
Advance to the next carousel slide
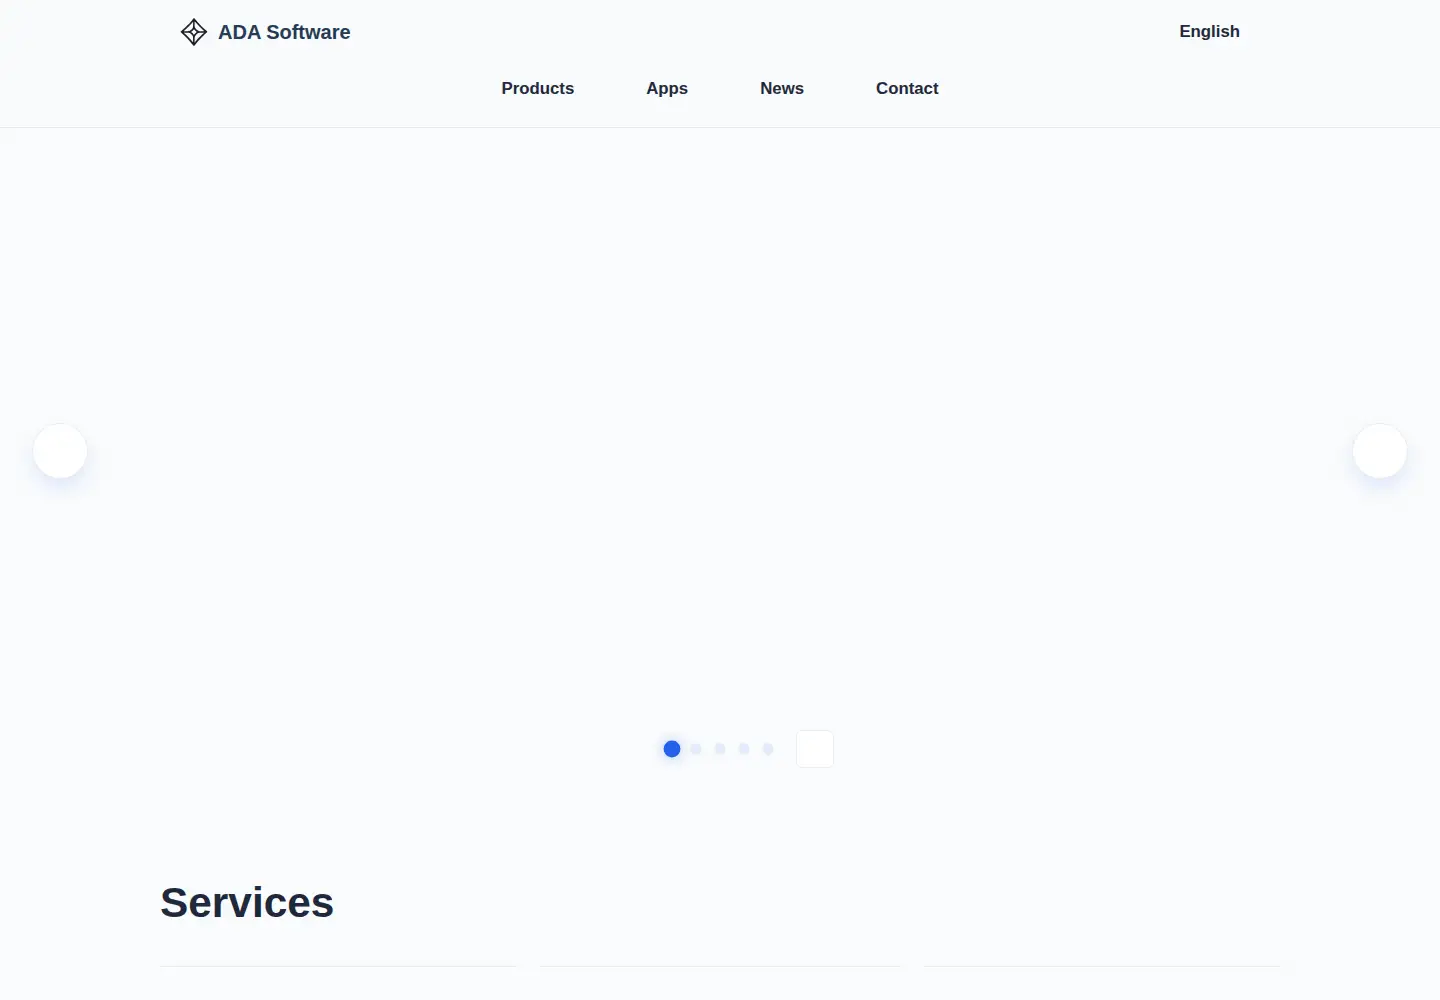1380,451
